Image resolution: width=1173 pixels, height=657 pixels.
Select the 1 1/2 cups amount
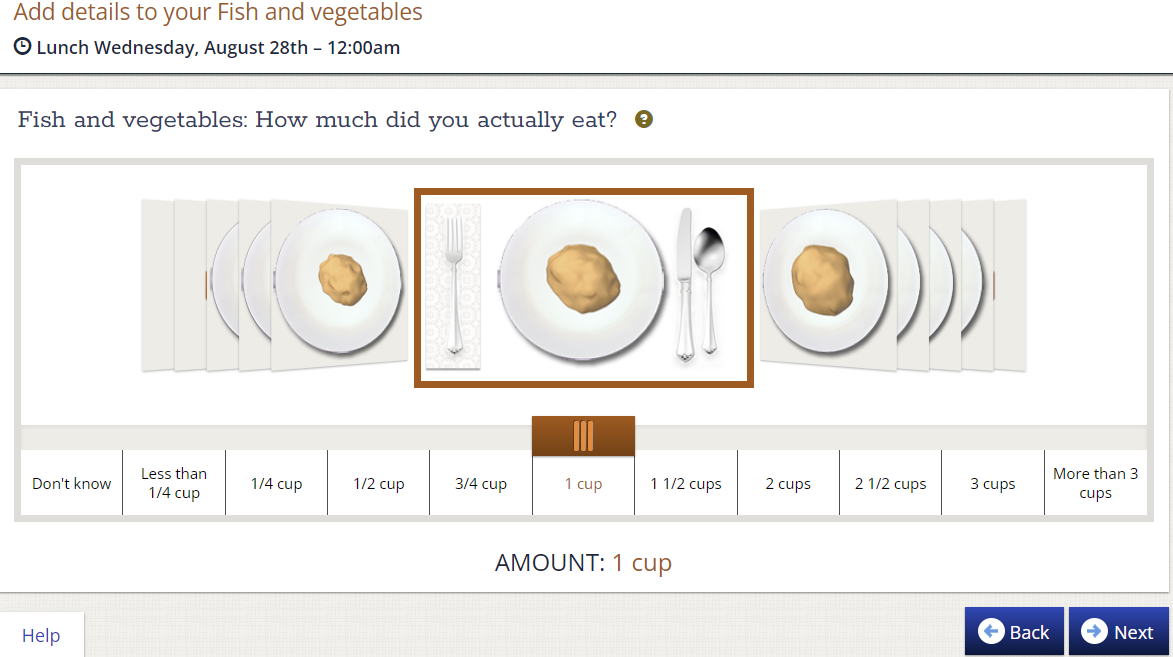686,483
